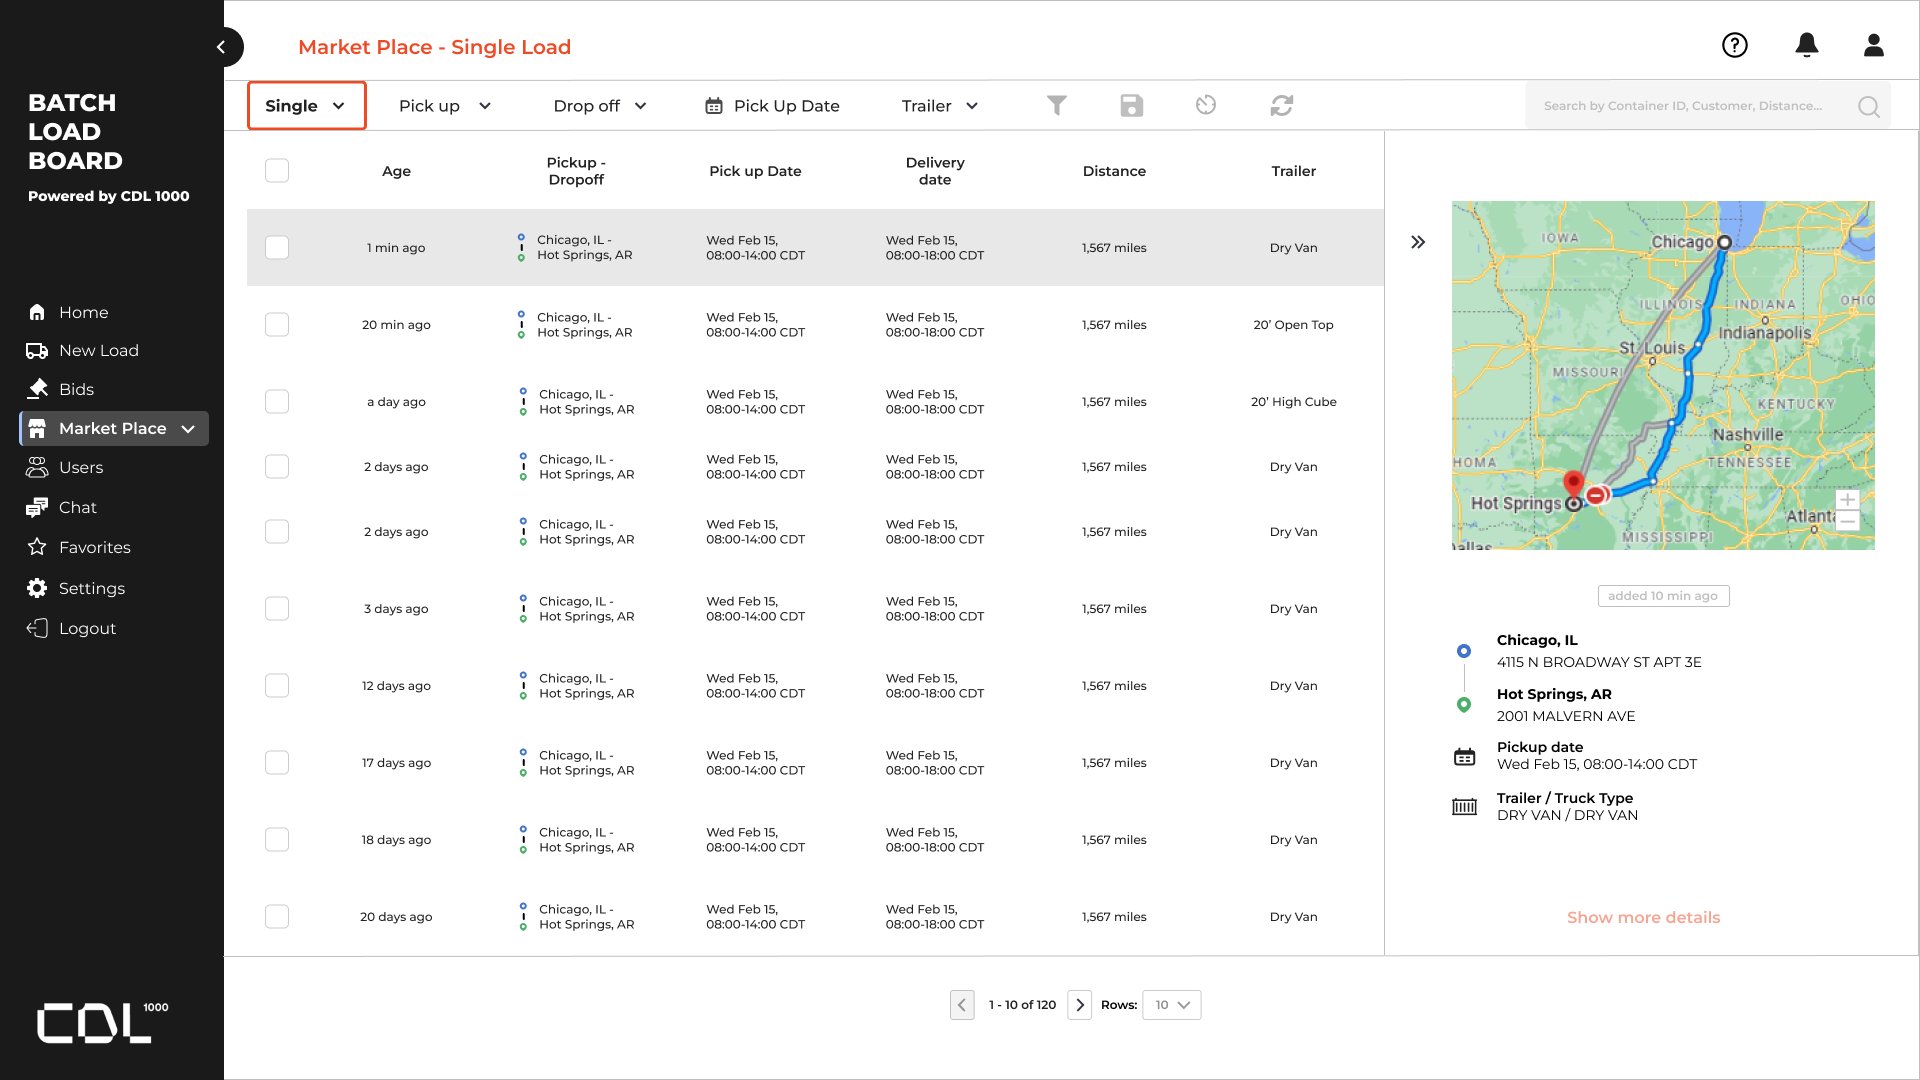Click the Bids gavel icon
The height and width of the screenshot is (1080, 1920).
pos(37,389)
